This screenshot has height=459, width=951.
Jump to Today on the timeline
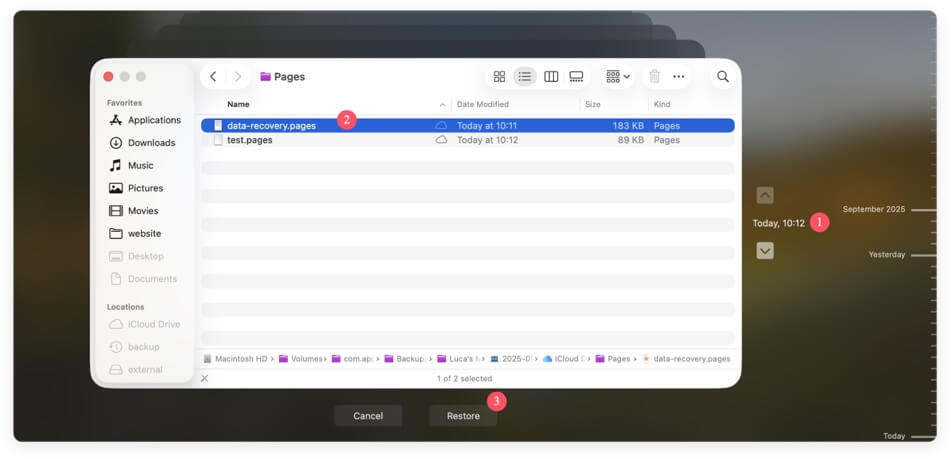click(894, 436)
